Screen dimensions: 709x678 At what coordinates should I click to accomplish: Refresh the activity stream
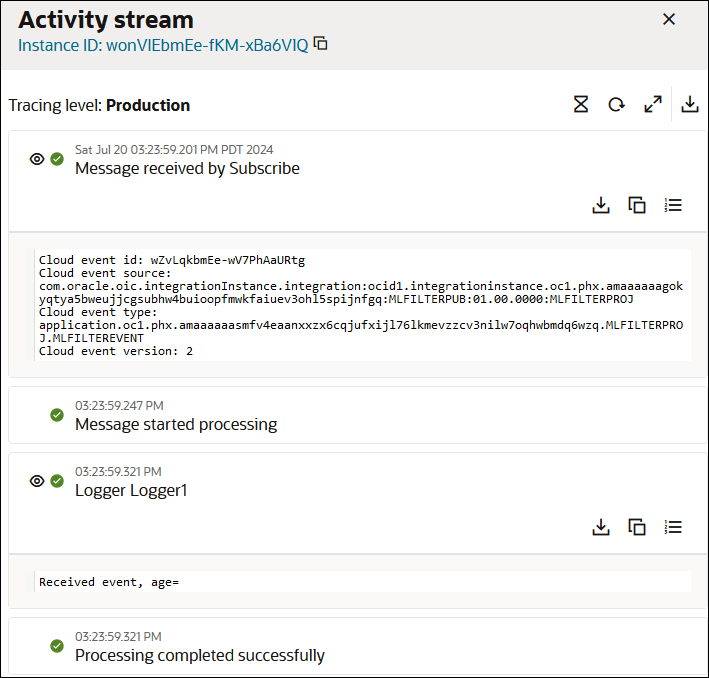coord(616,104)
